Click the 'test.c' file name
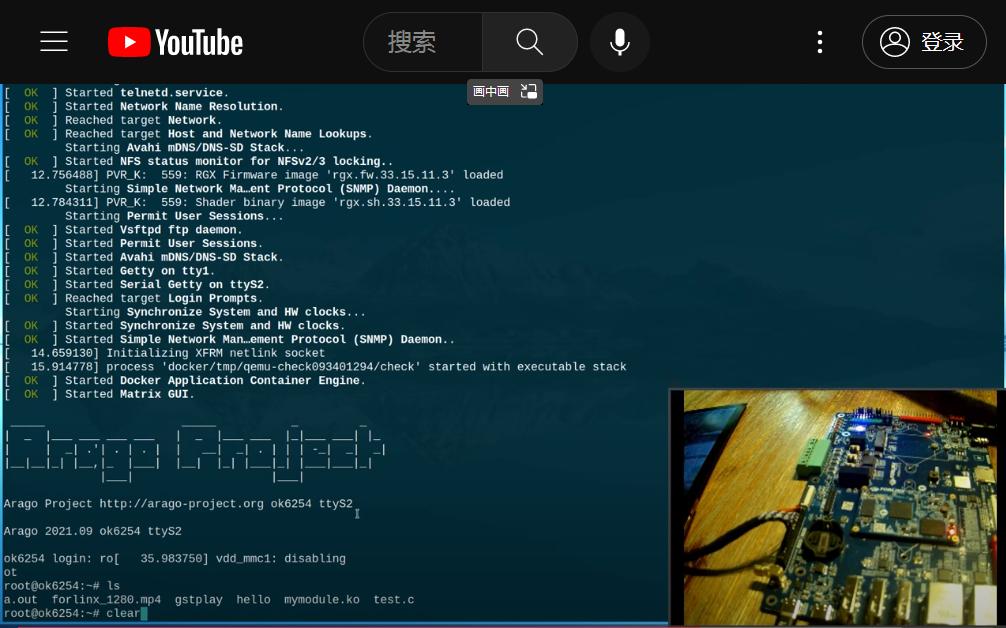Viewport: 1006px width, 628px height. tap(394, 600)
